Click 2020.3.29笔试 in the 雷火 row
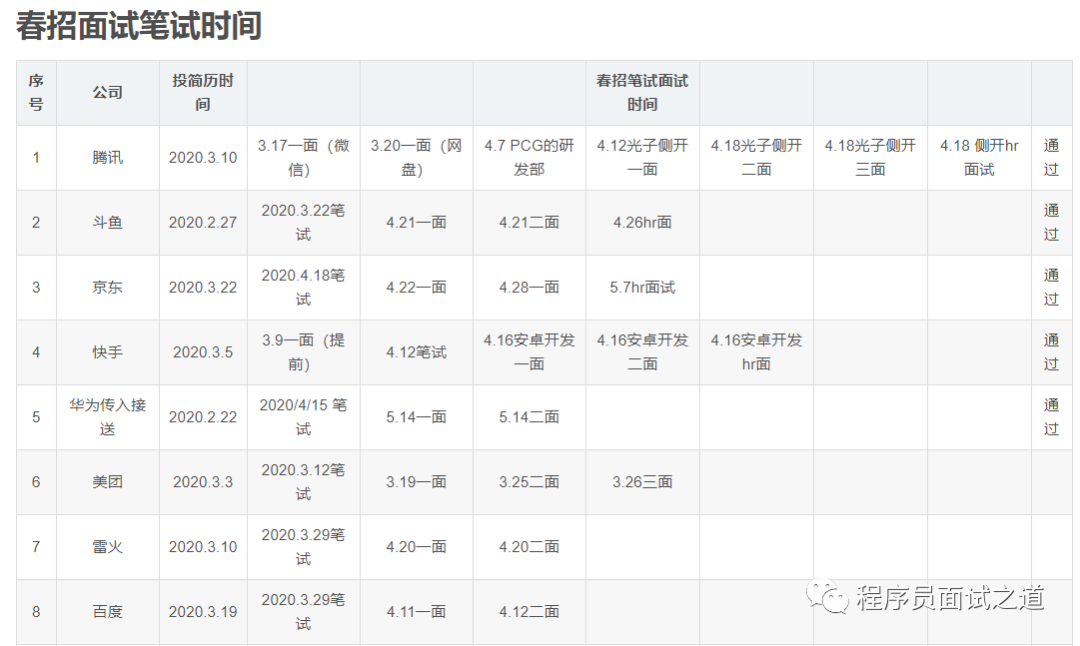1080x646 pixels. point(303,547)
